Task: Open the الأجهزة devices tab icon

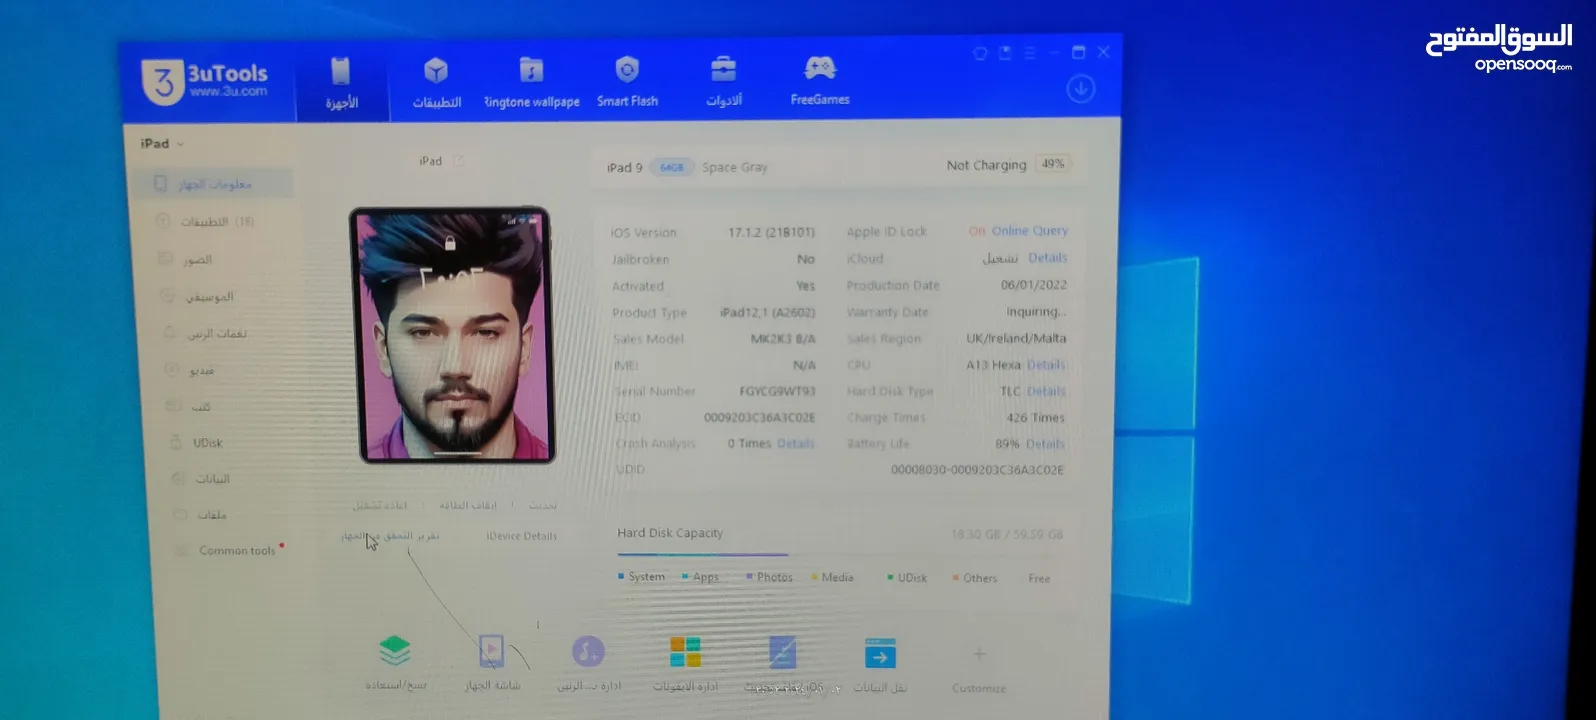Action: [x=341, y=72]
